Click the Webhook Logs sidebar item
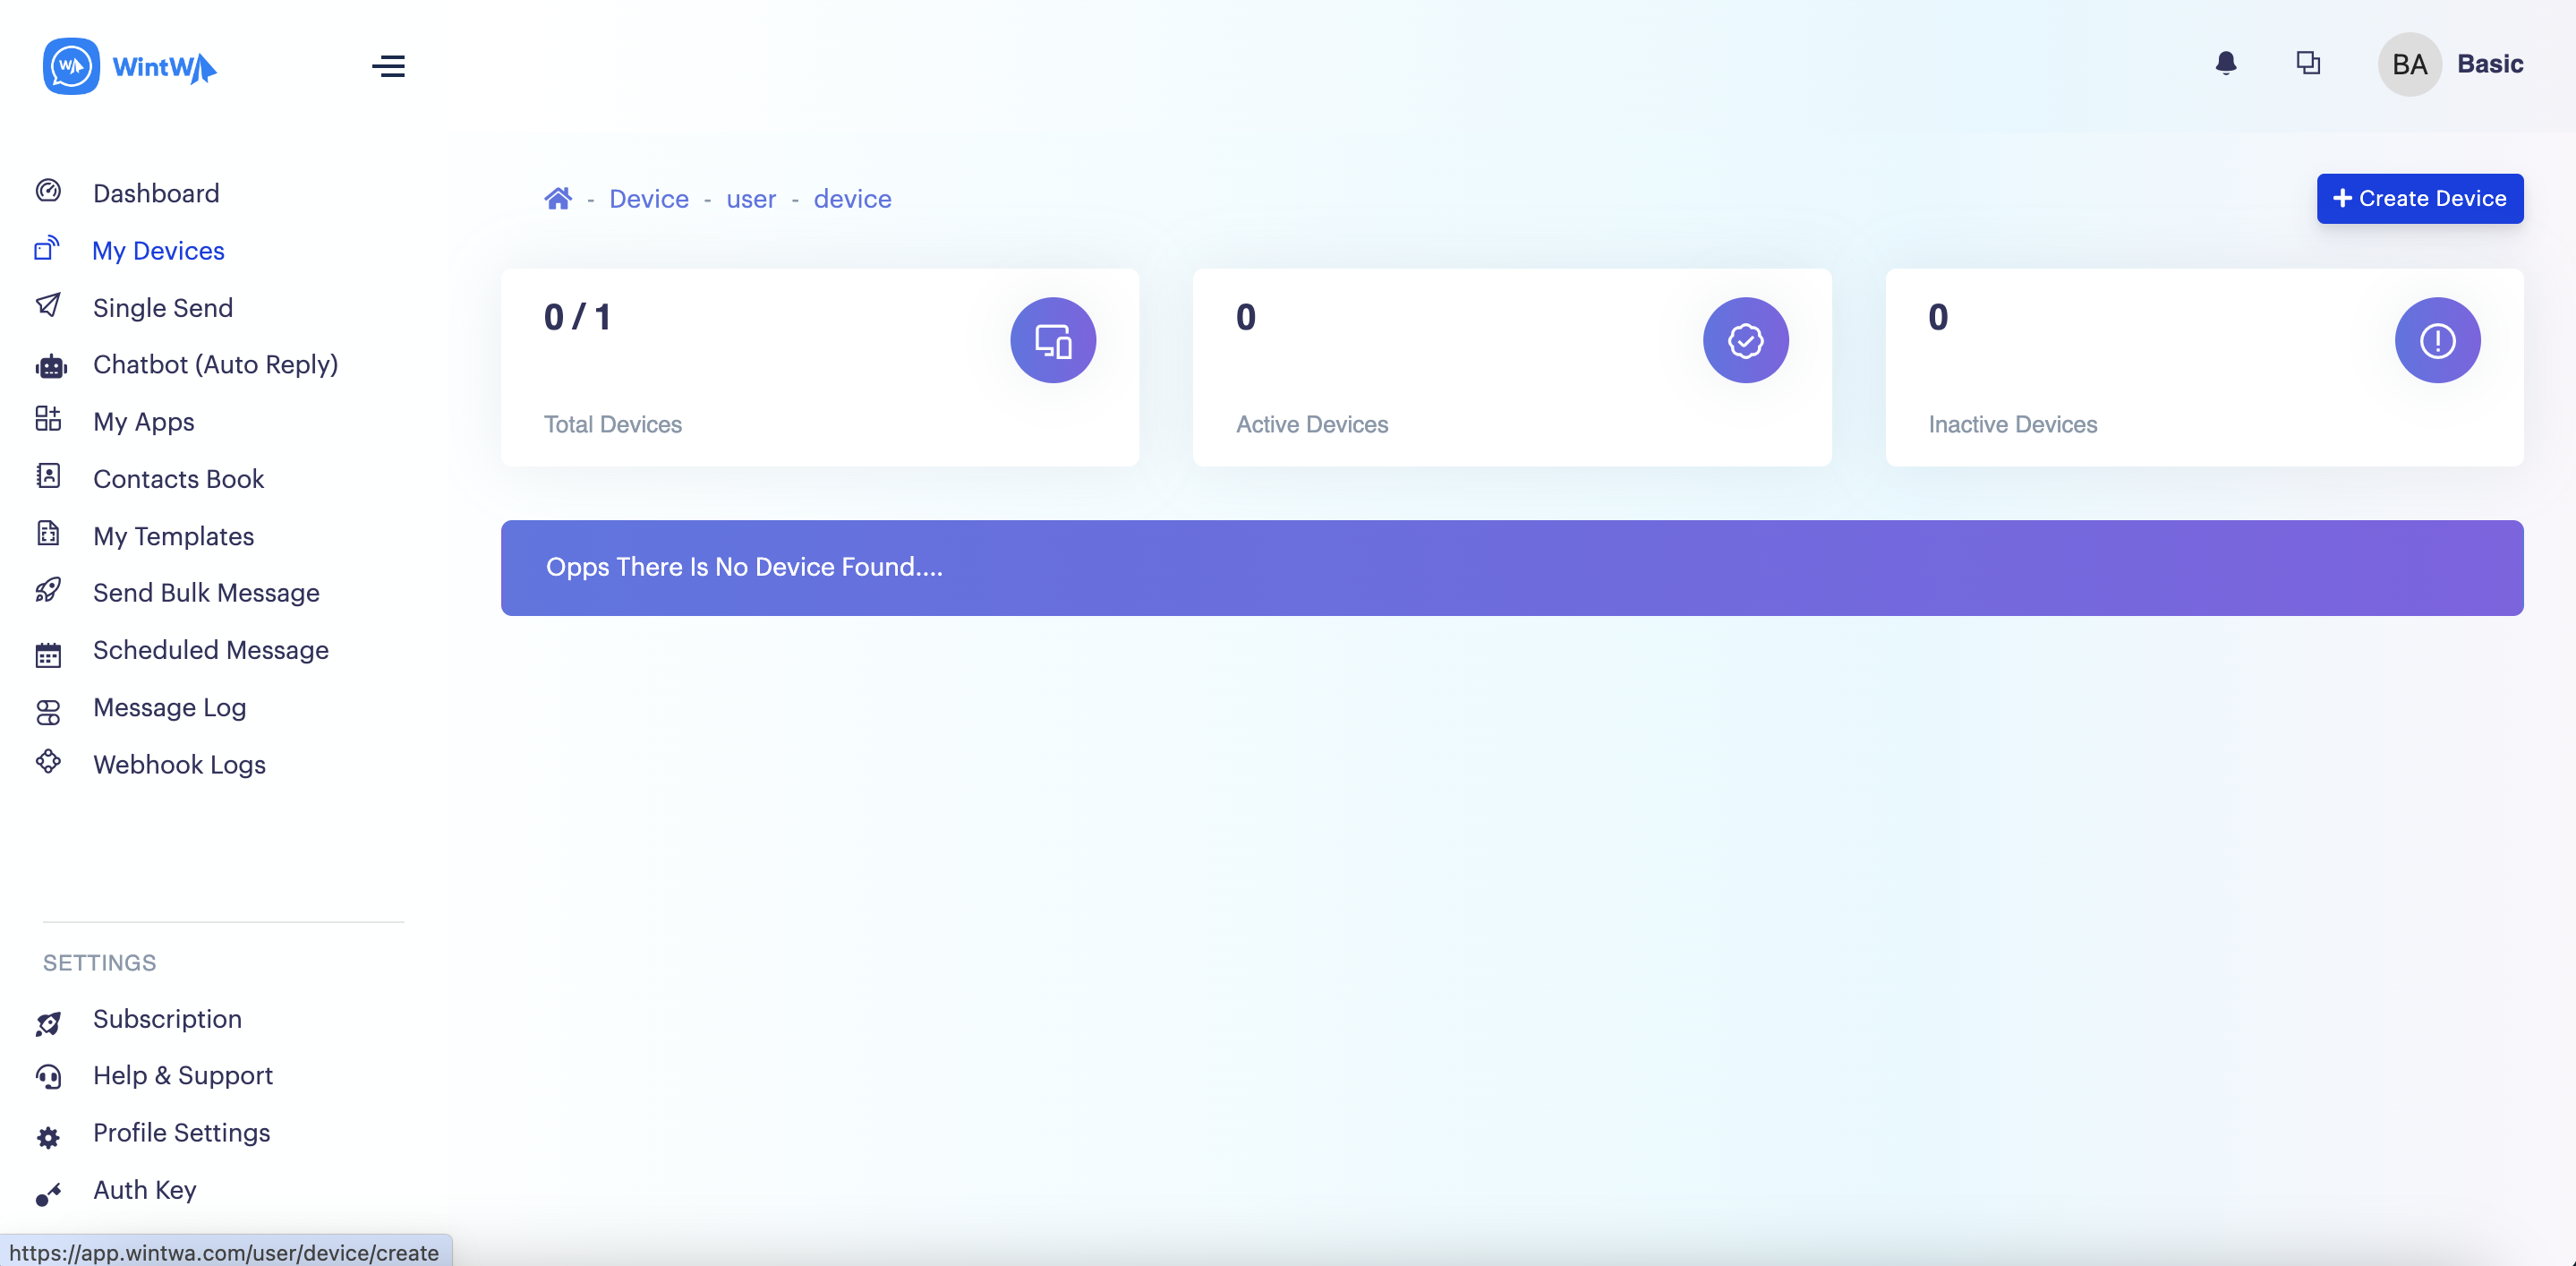2576x1266 pixels. pyautogui.click(x=179, y=765)
